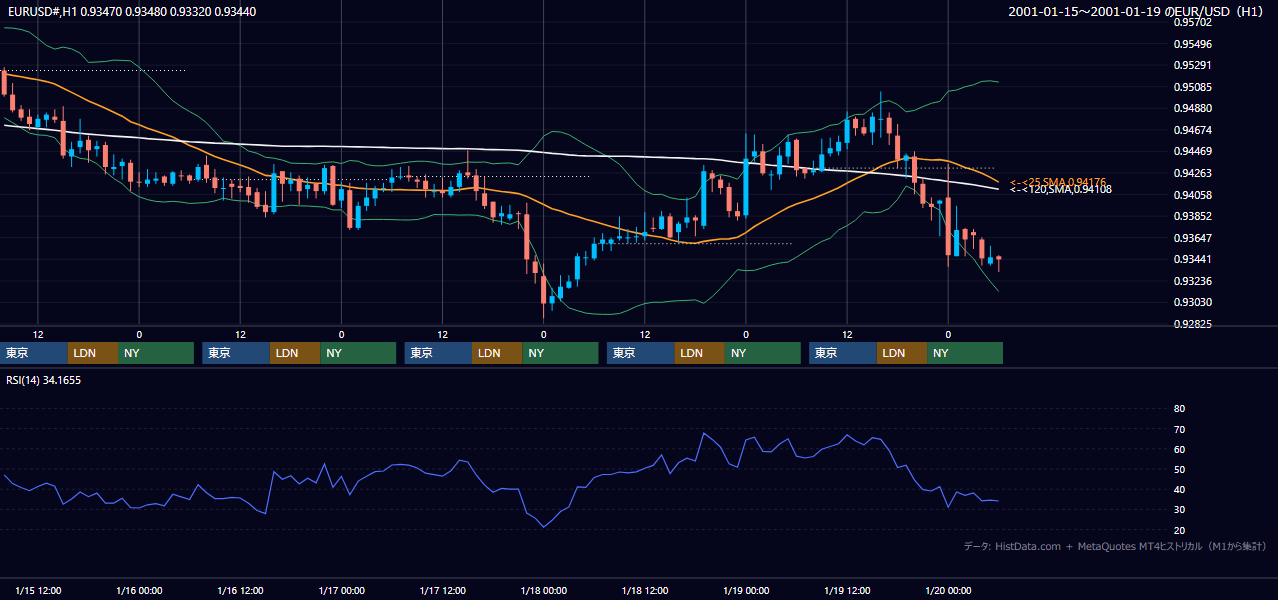Click the 1/20 00:00 date label
The image size is (1278, 600).
click(949, 591)
